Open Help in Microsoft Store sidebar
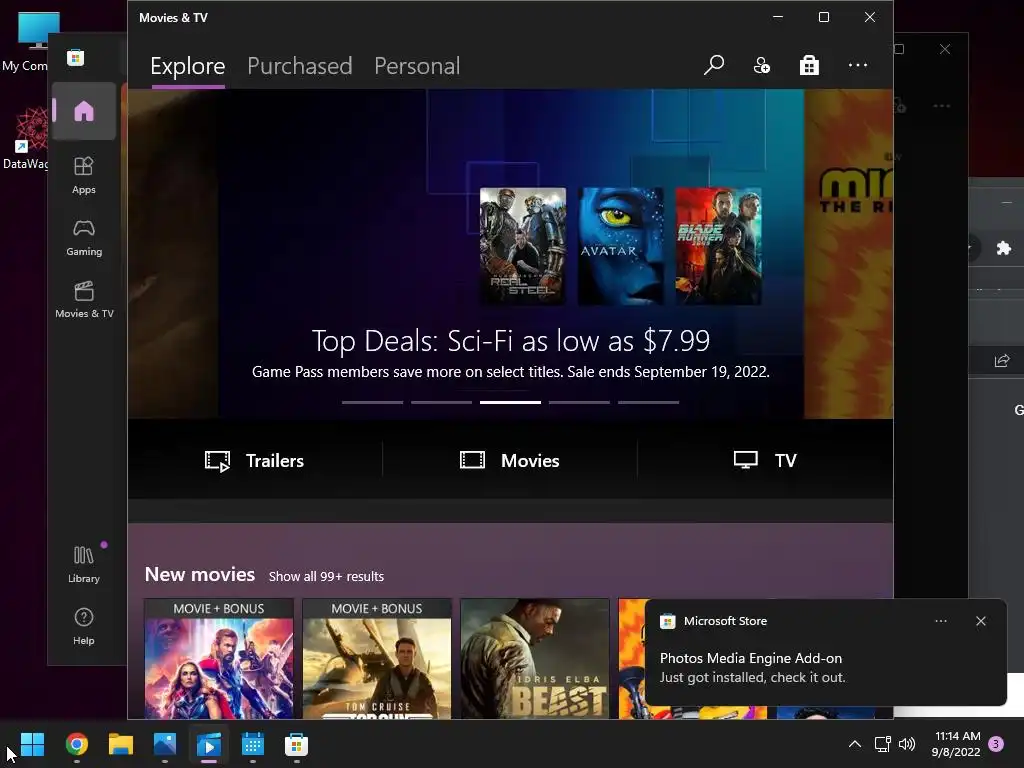1024x768 pixels. click(84, 626)
